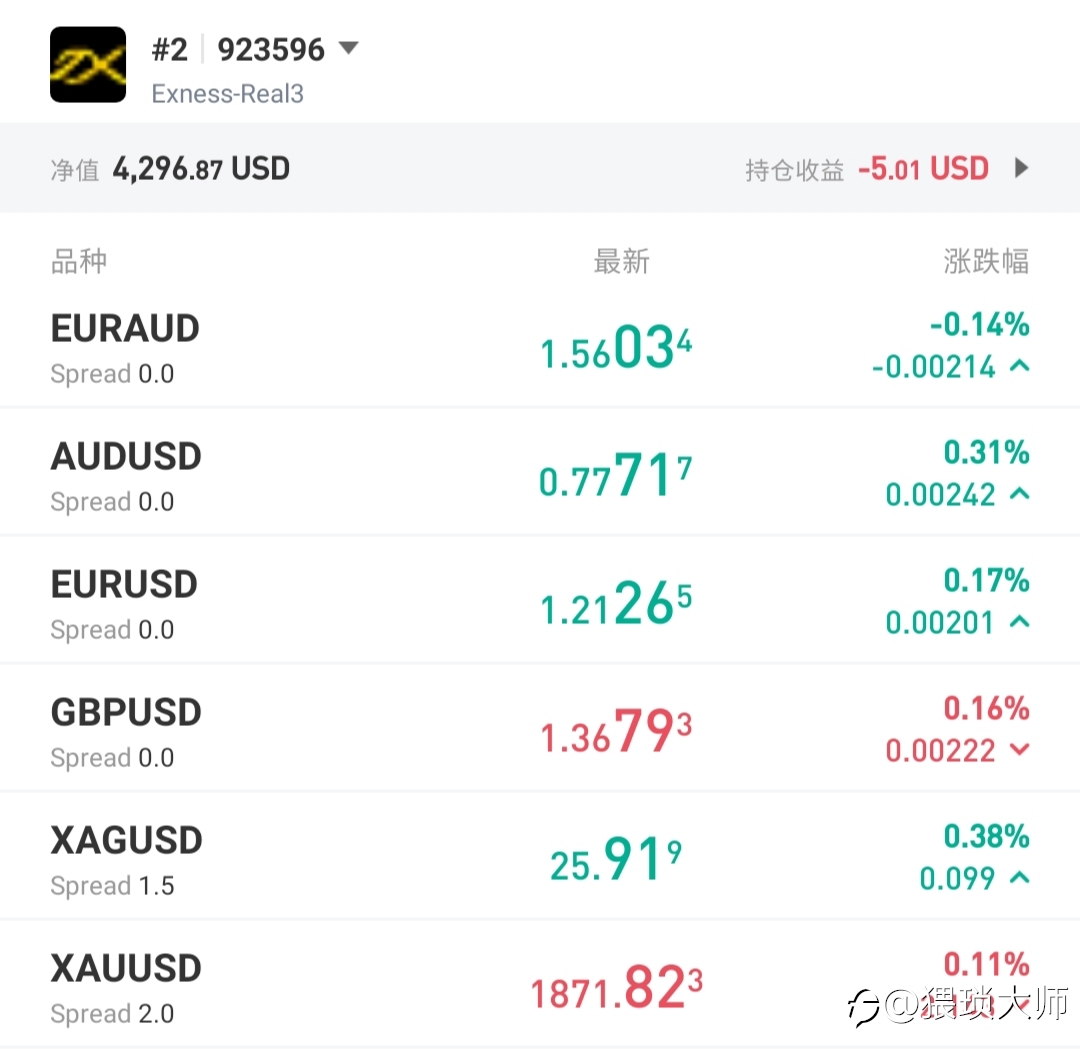Sort by 品种 column header

coord(78,262)
